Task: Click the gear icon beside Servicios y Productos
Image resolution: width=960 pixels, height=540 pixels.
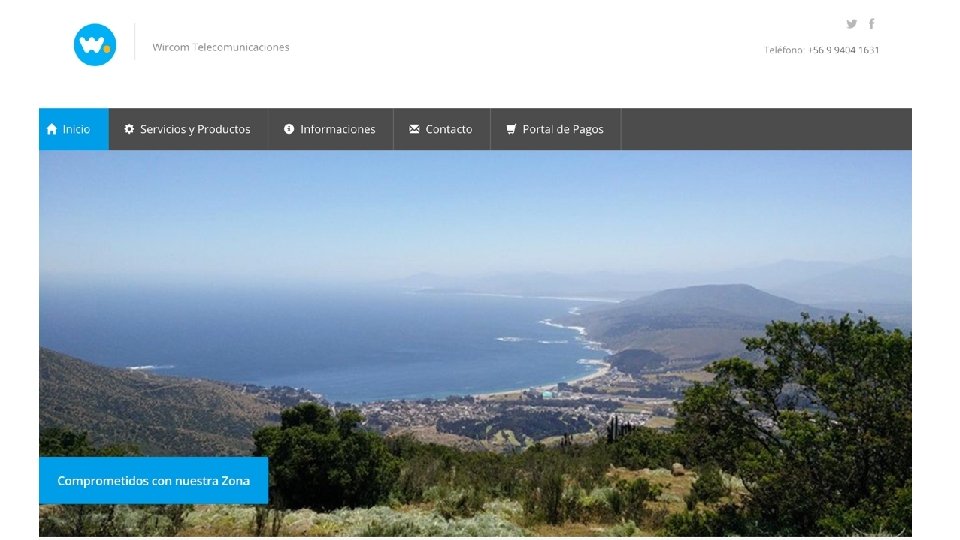Action: [129, 129]
